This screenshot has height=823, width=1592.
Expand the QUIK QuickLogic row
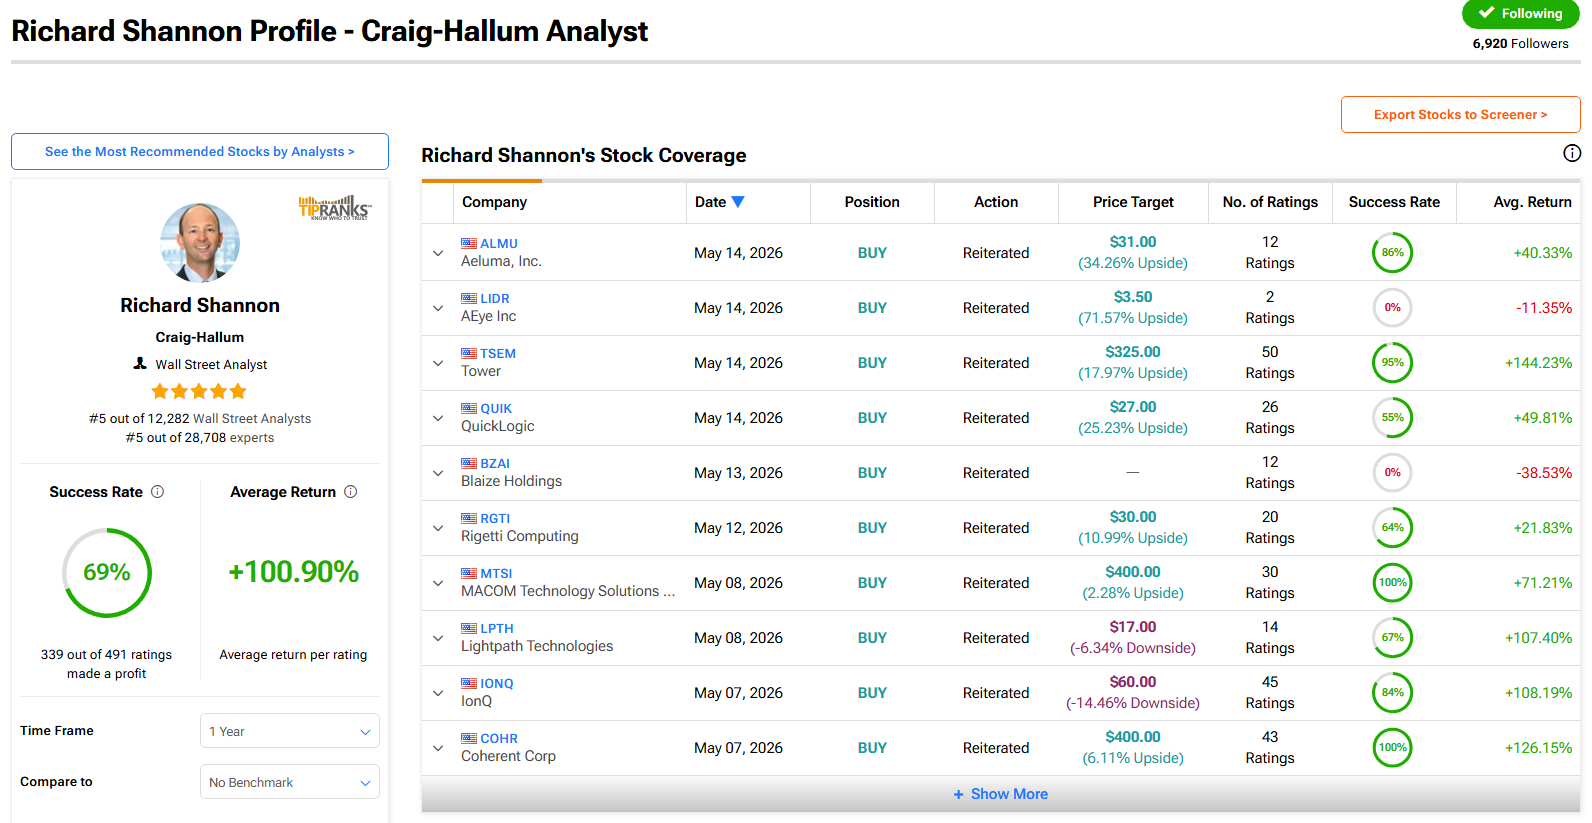[x=438, y=418]
